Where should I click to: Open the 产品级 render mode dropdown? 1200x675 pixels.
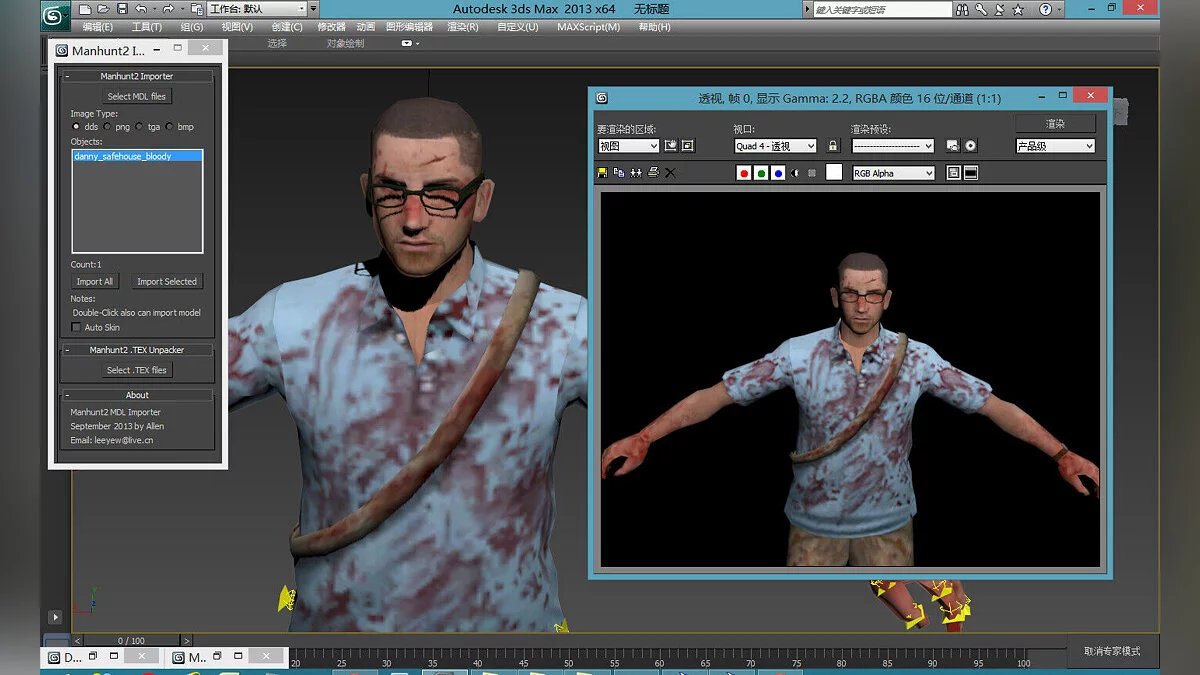pos(1056,146)
